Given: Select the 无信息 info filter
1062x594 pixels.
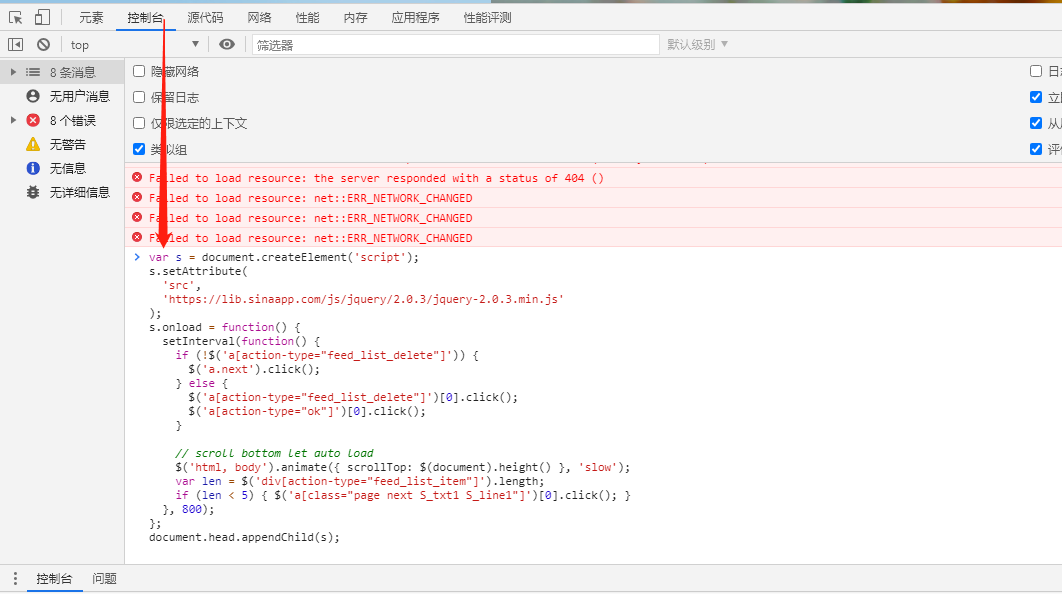Looking at the screenshot, I should click(33, 168).
